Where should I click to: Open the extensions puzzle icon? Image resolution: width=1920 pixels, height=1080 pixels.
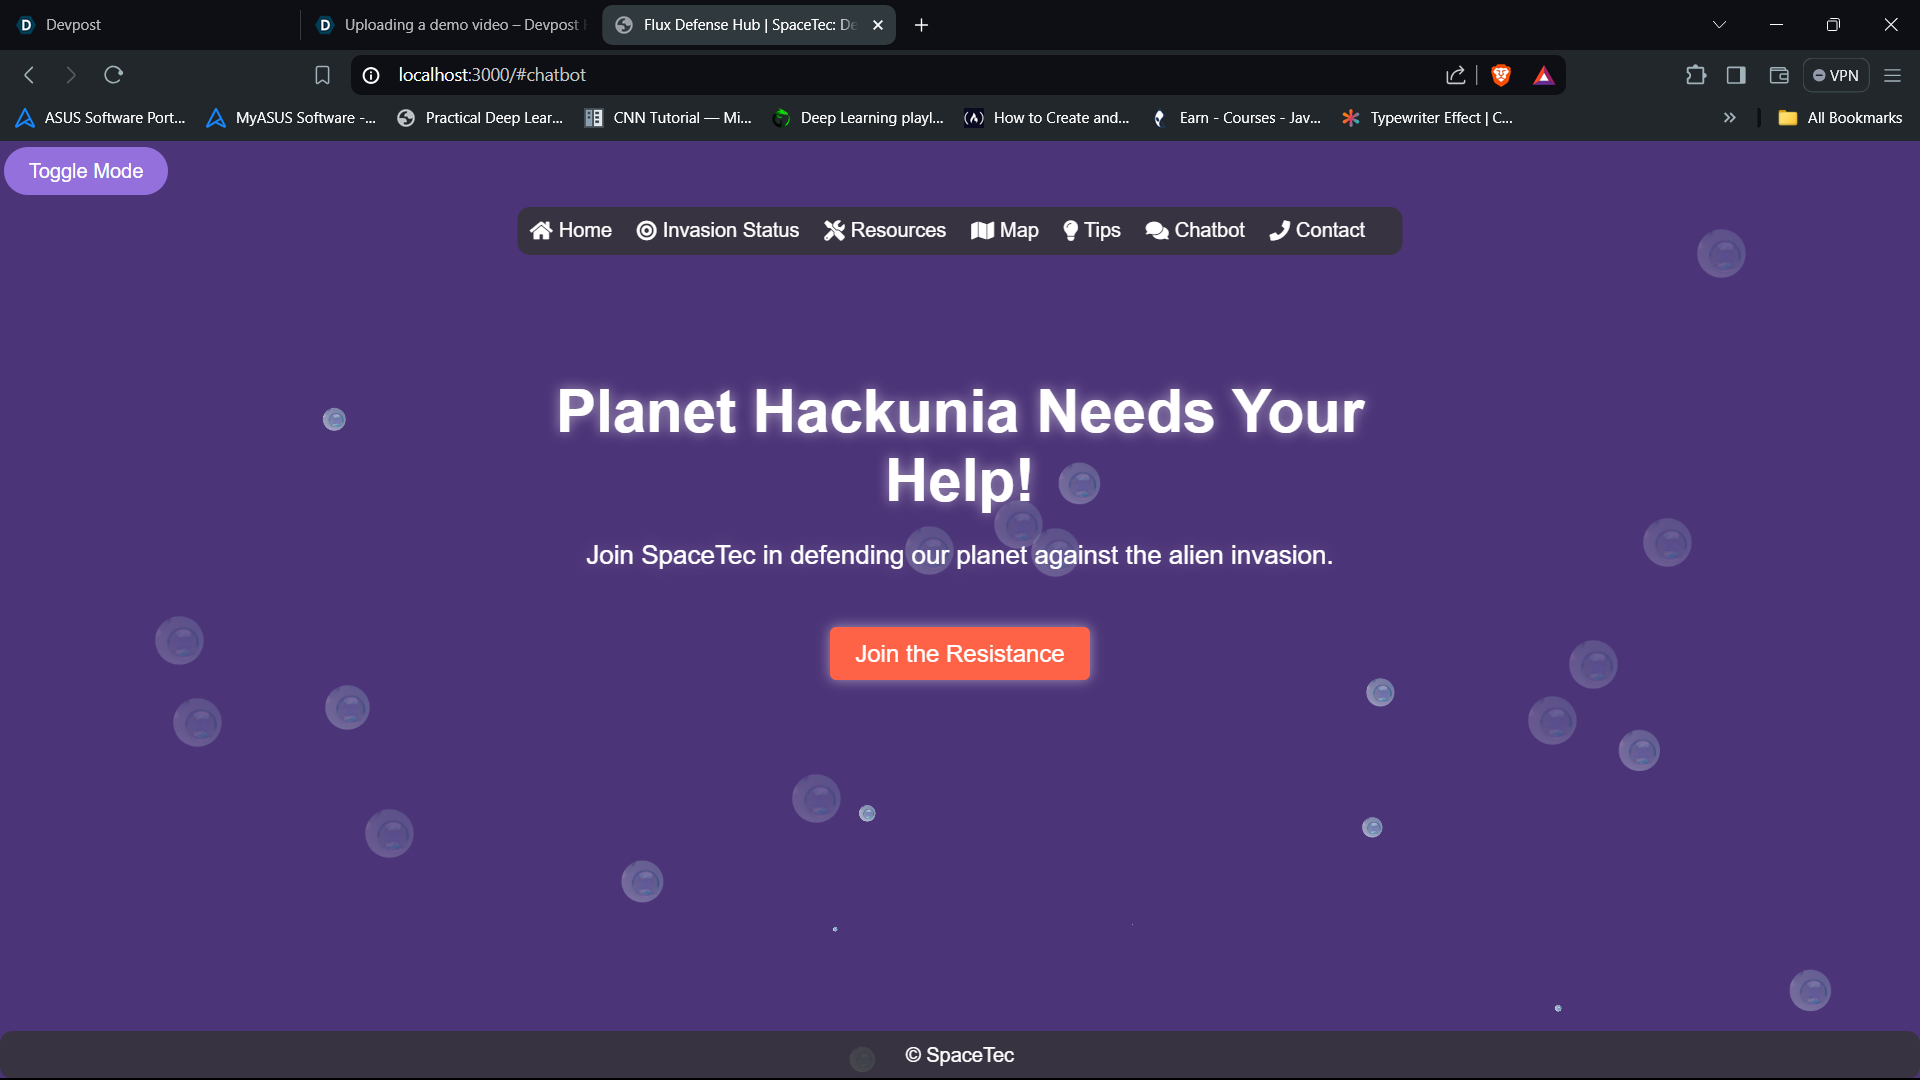1696,75
